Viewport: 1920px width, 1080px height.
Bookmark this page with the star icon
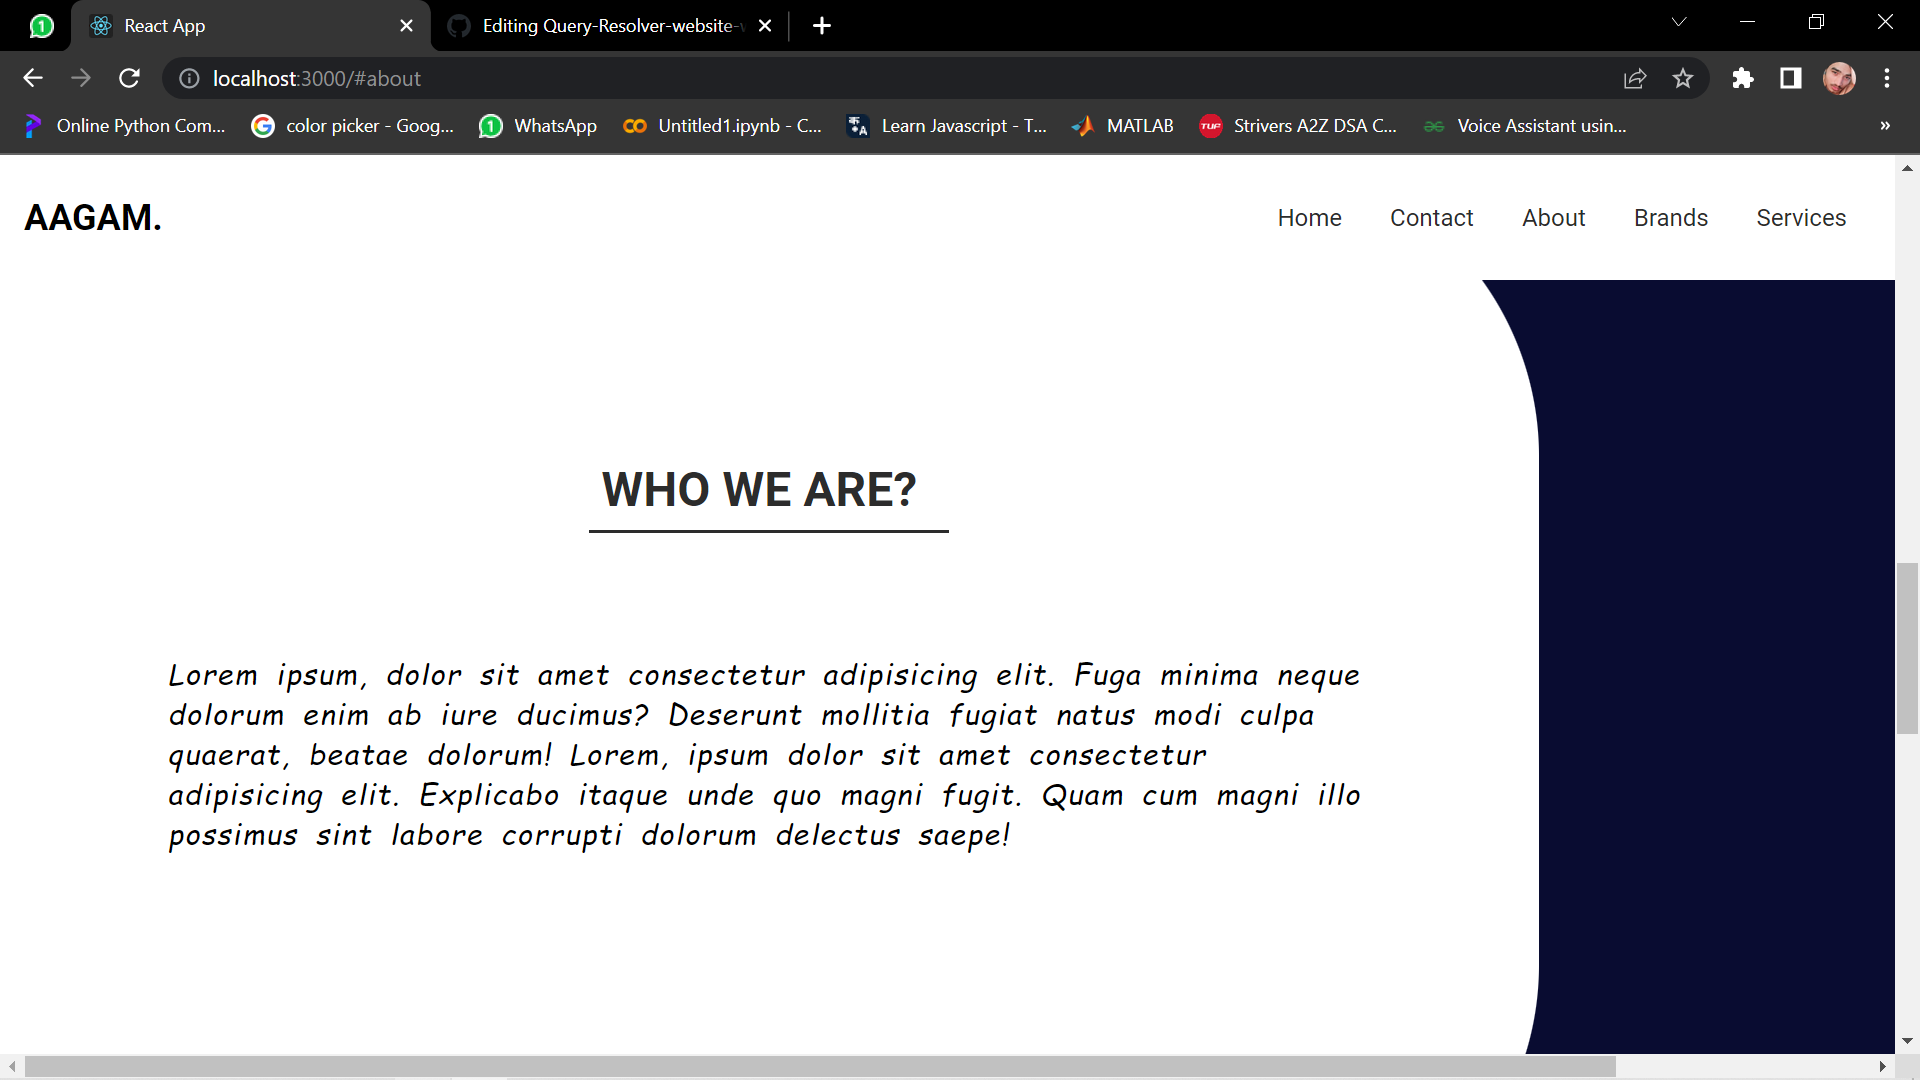(x=1683, y=78)
